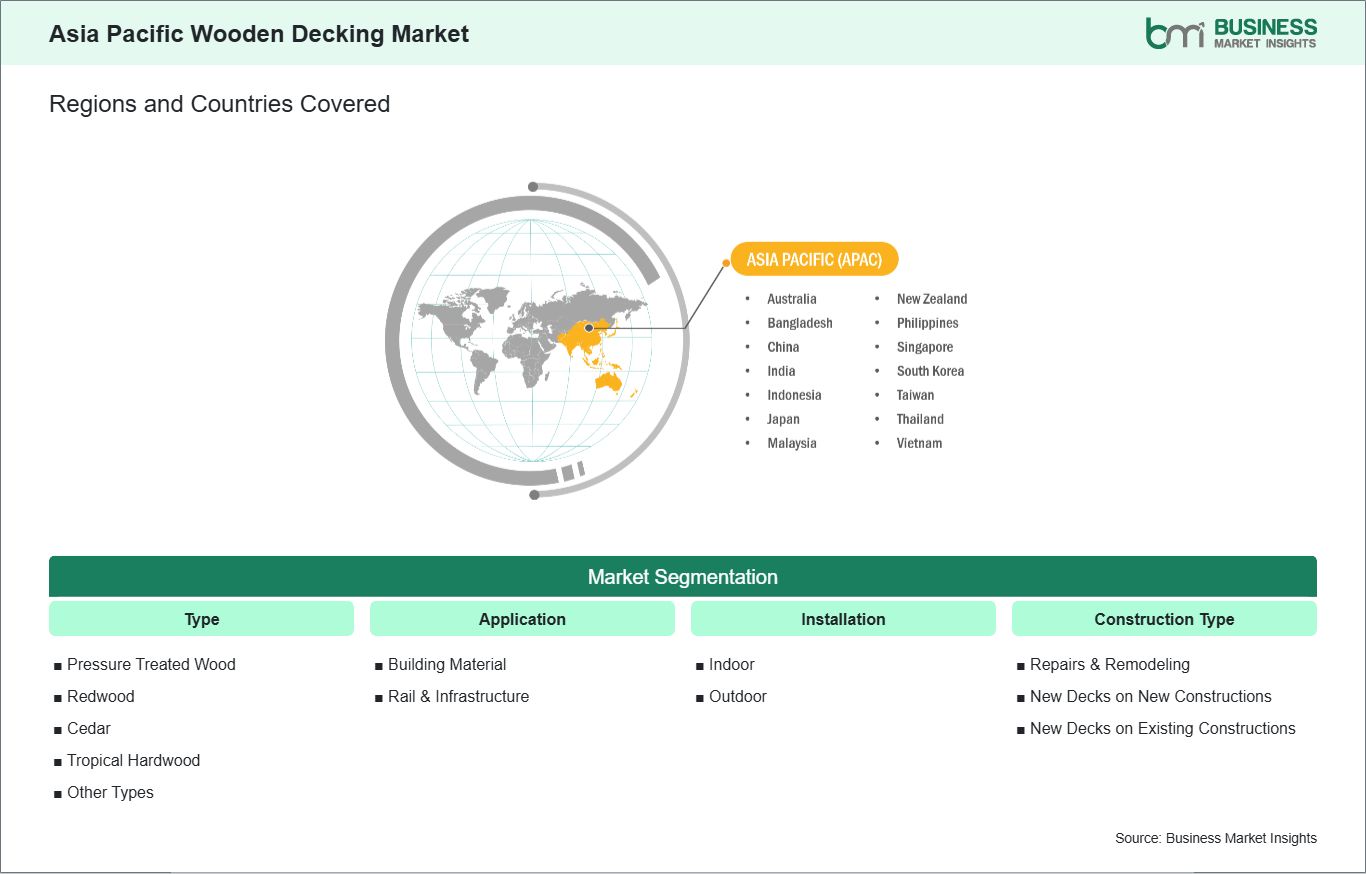The width and height of the screenshot is (1366, 874).
Task: Click New Zealand in the country list
Action: pos(932,299)
